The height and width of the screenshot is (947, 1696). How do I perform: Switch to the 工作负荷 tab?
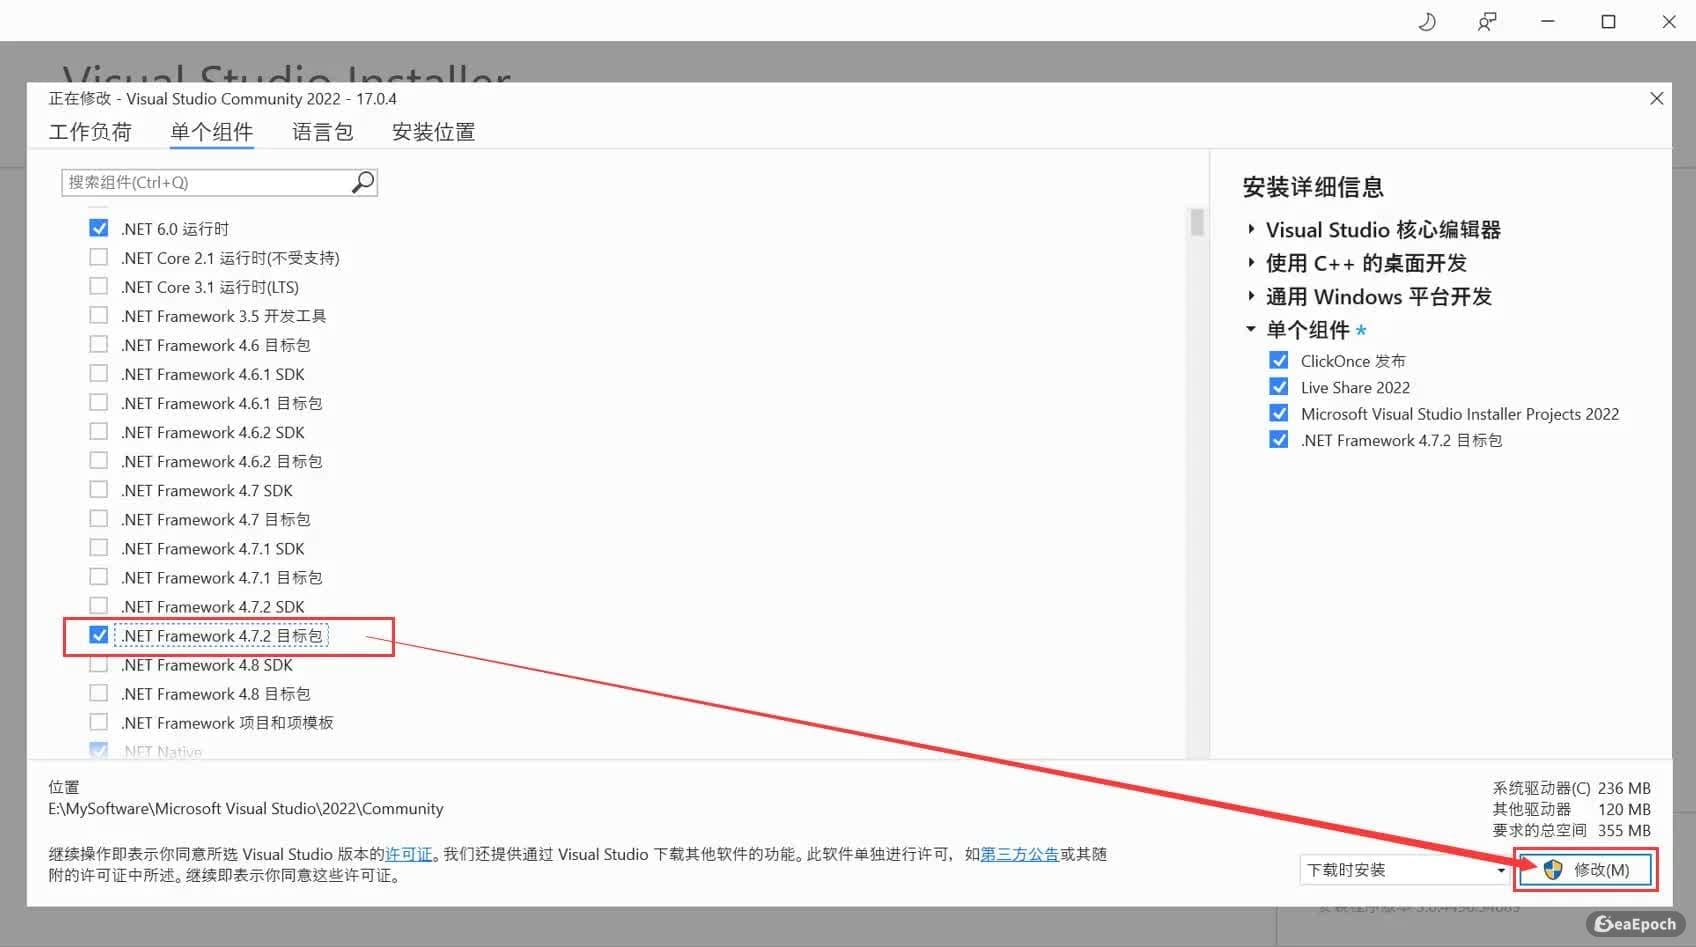point(90,132)
